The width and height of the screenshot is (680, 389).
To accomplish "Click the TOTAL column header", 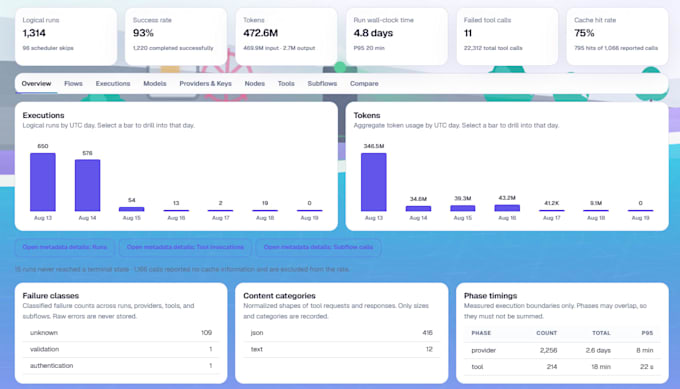I will [602, 333].
